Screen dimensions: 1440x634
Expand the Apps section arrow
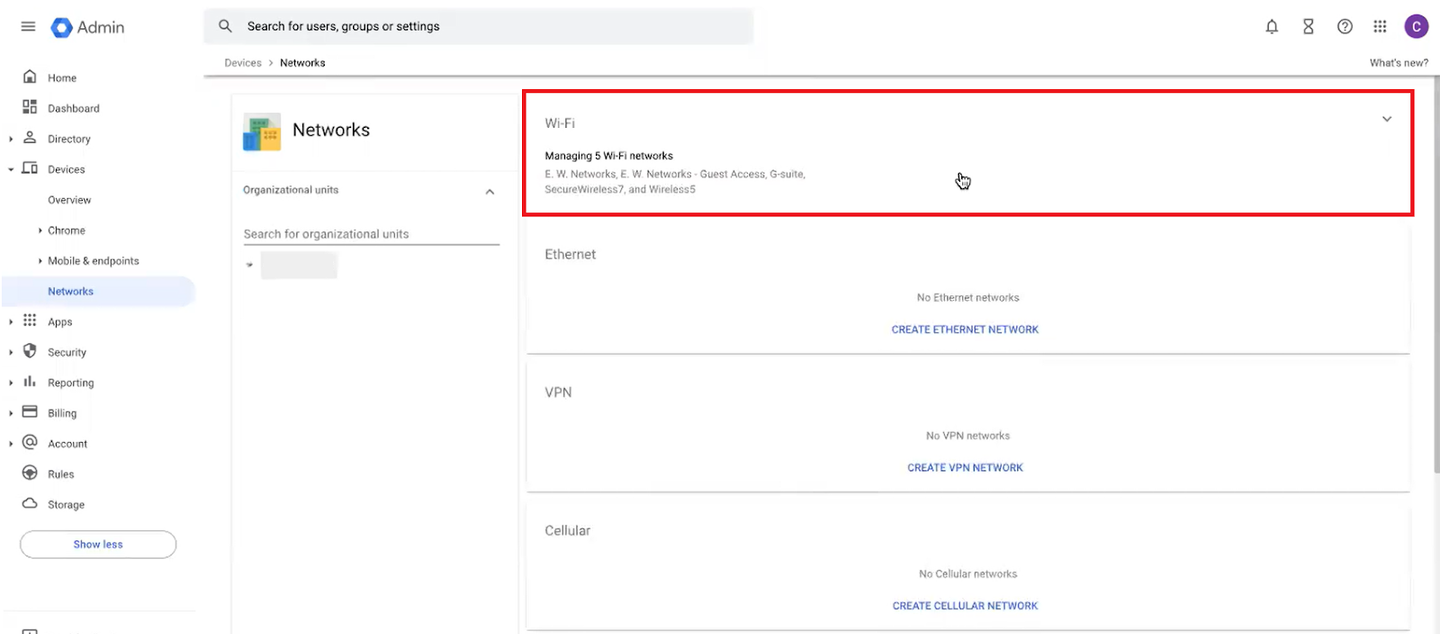[x=11, y=322]
